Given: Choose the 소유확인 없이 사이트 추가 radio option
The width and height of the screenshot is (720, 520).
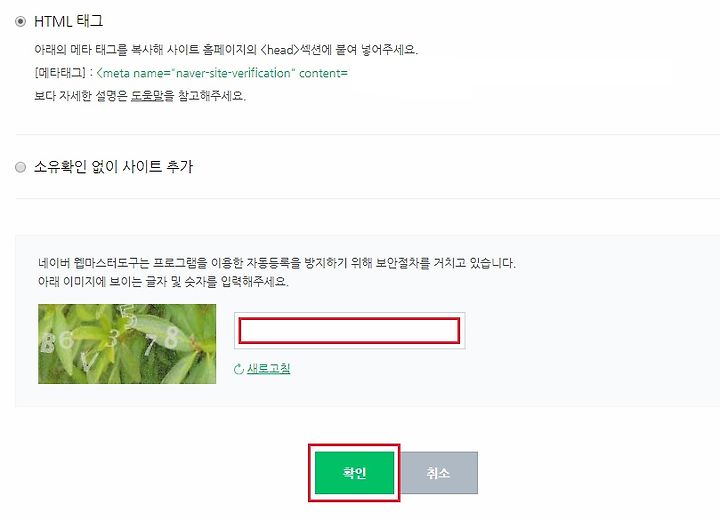Looking at the screenshot, I should pos(20,167).
